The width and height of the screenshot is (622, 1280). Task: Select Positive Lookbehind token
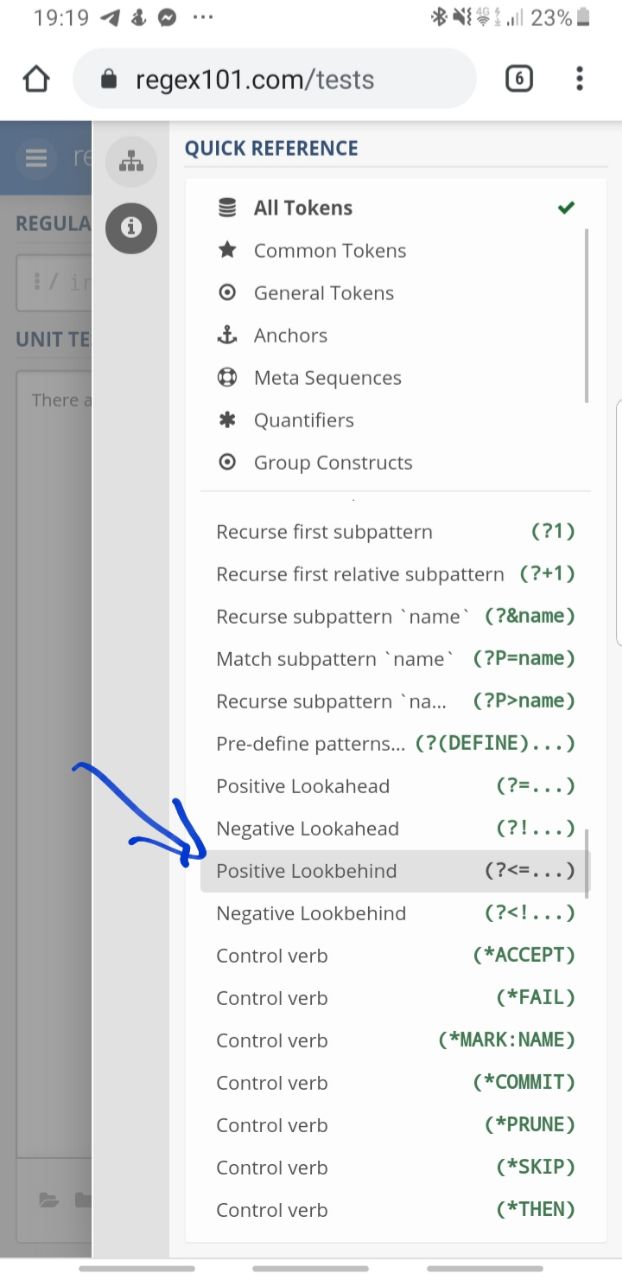point(395,871)
